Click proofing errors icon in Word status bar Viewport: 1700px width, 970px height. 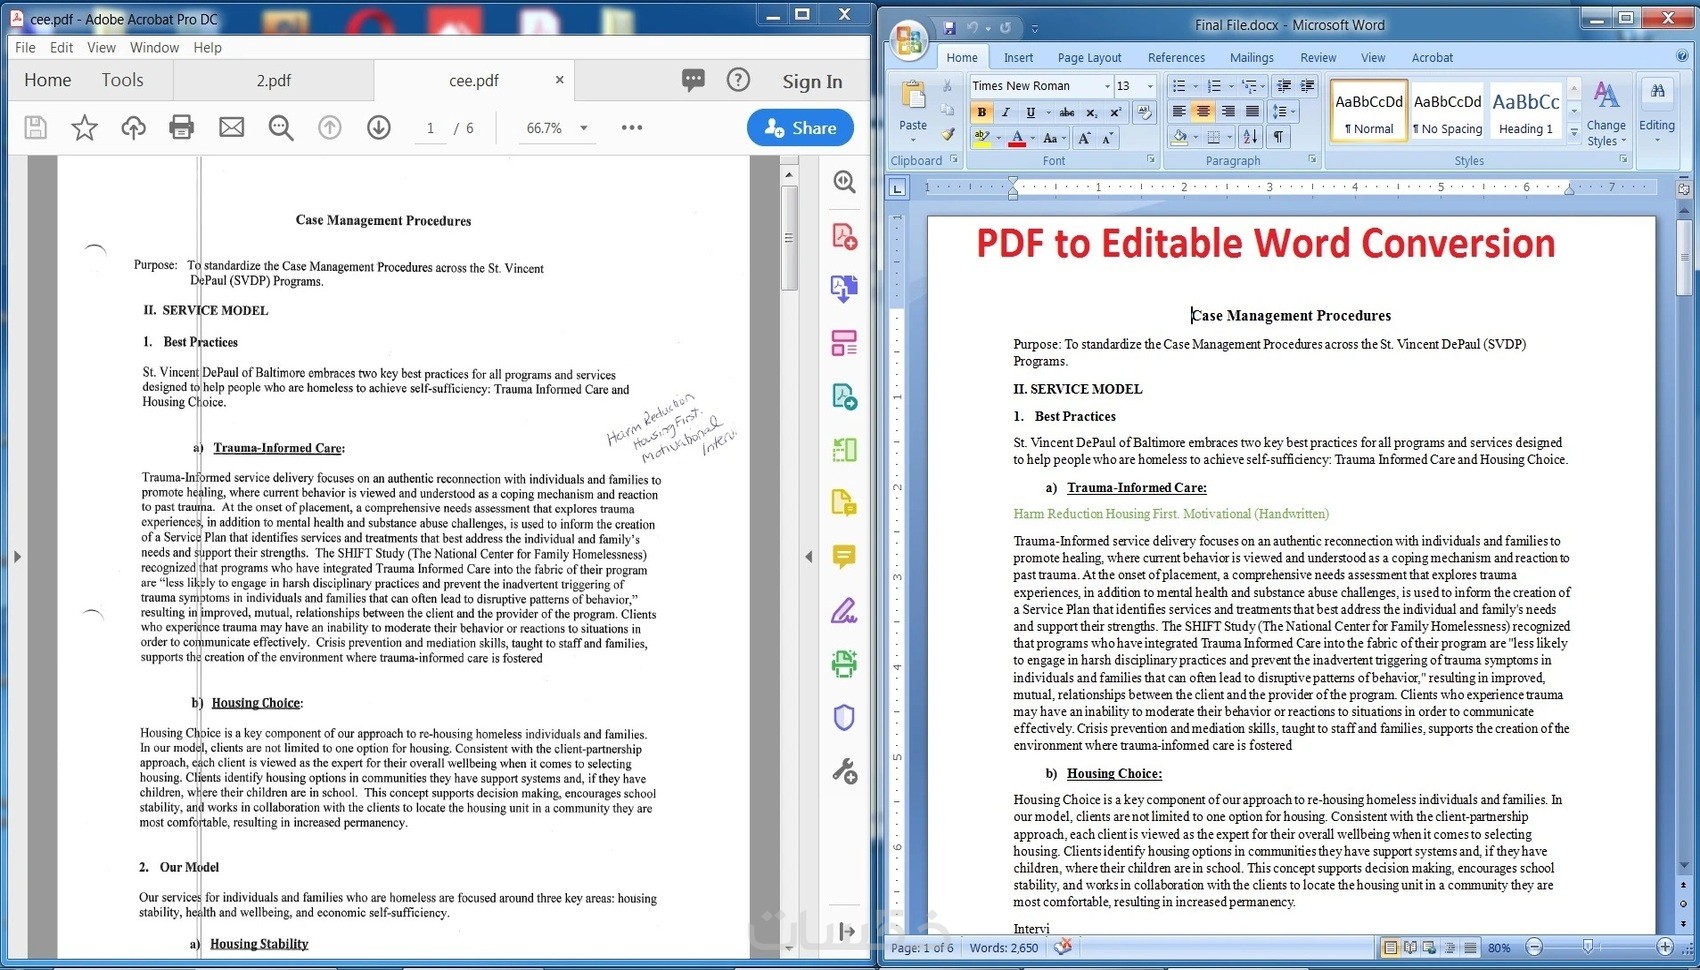1063,947
